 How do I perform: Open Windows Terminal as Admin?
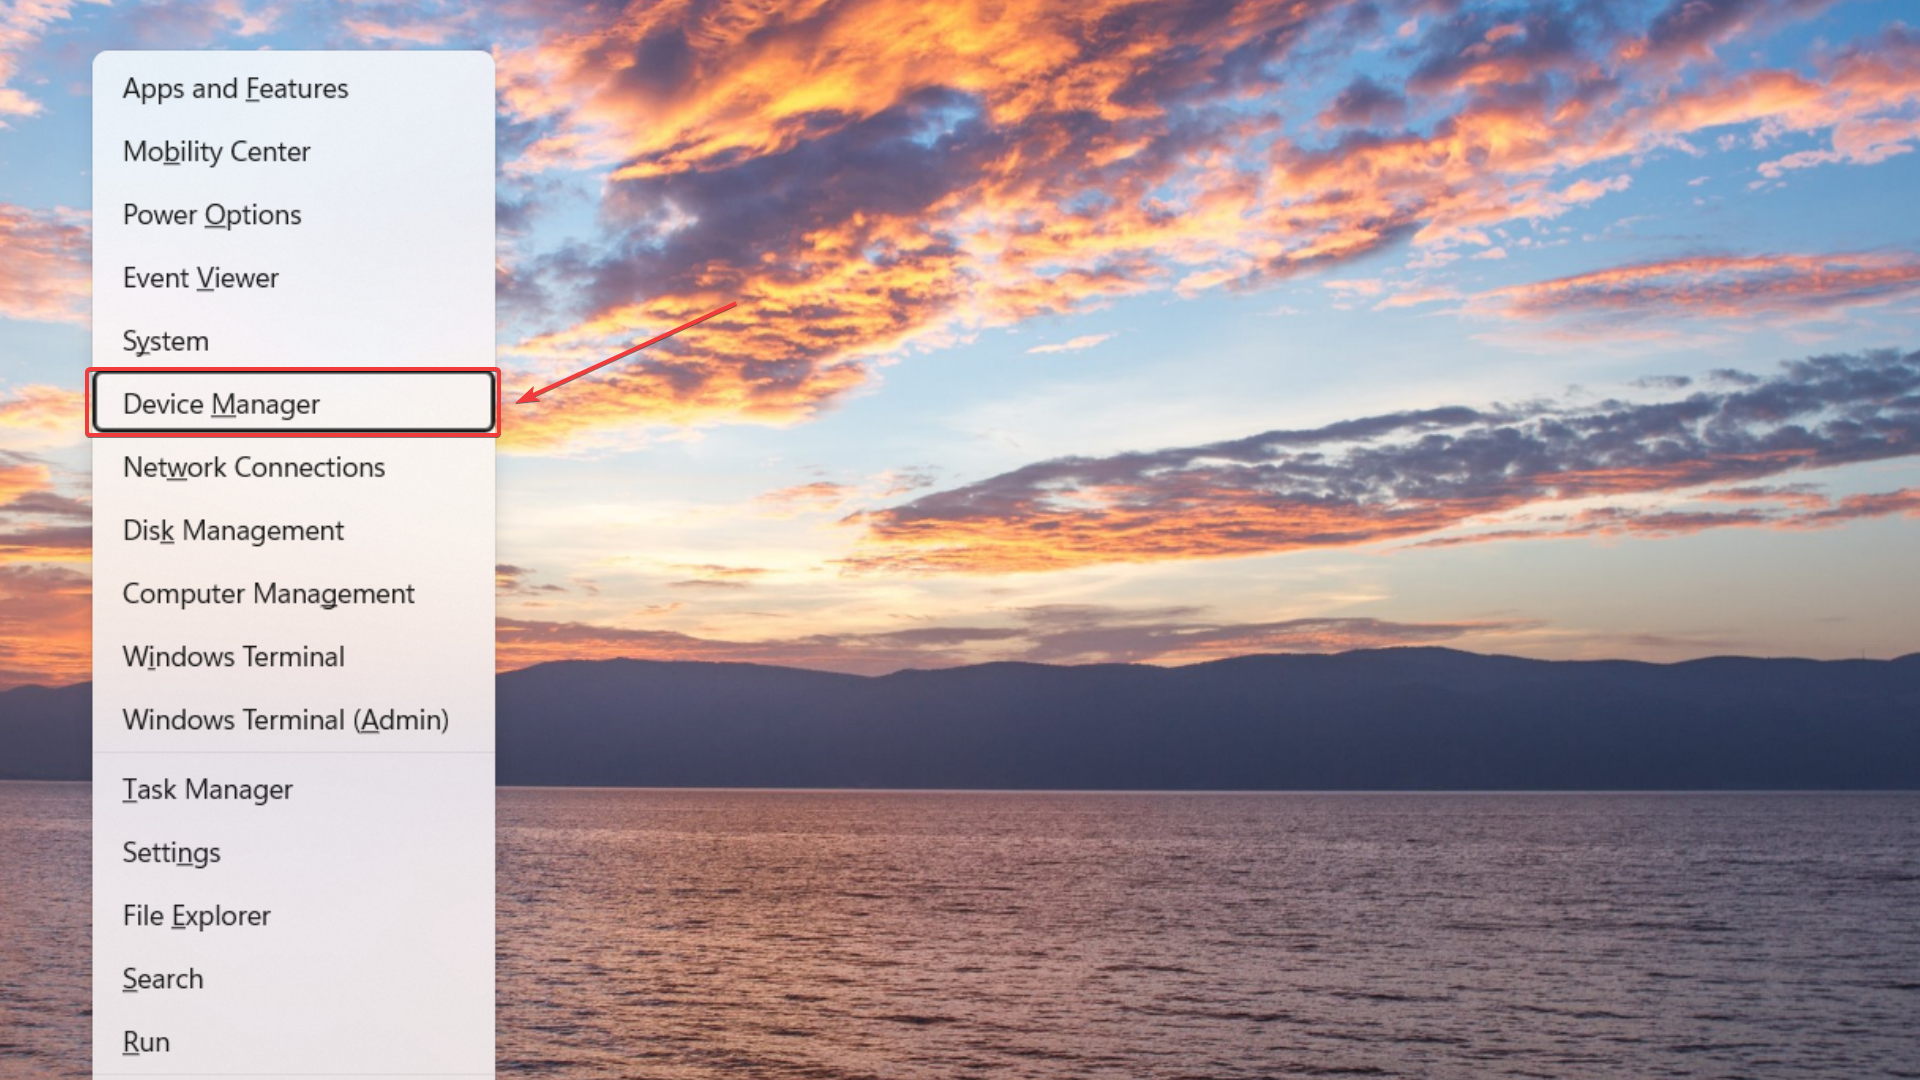click(285, 719)
